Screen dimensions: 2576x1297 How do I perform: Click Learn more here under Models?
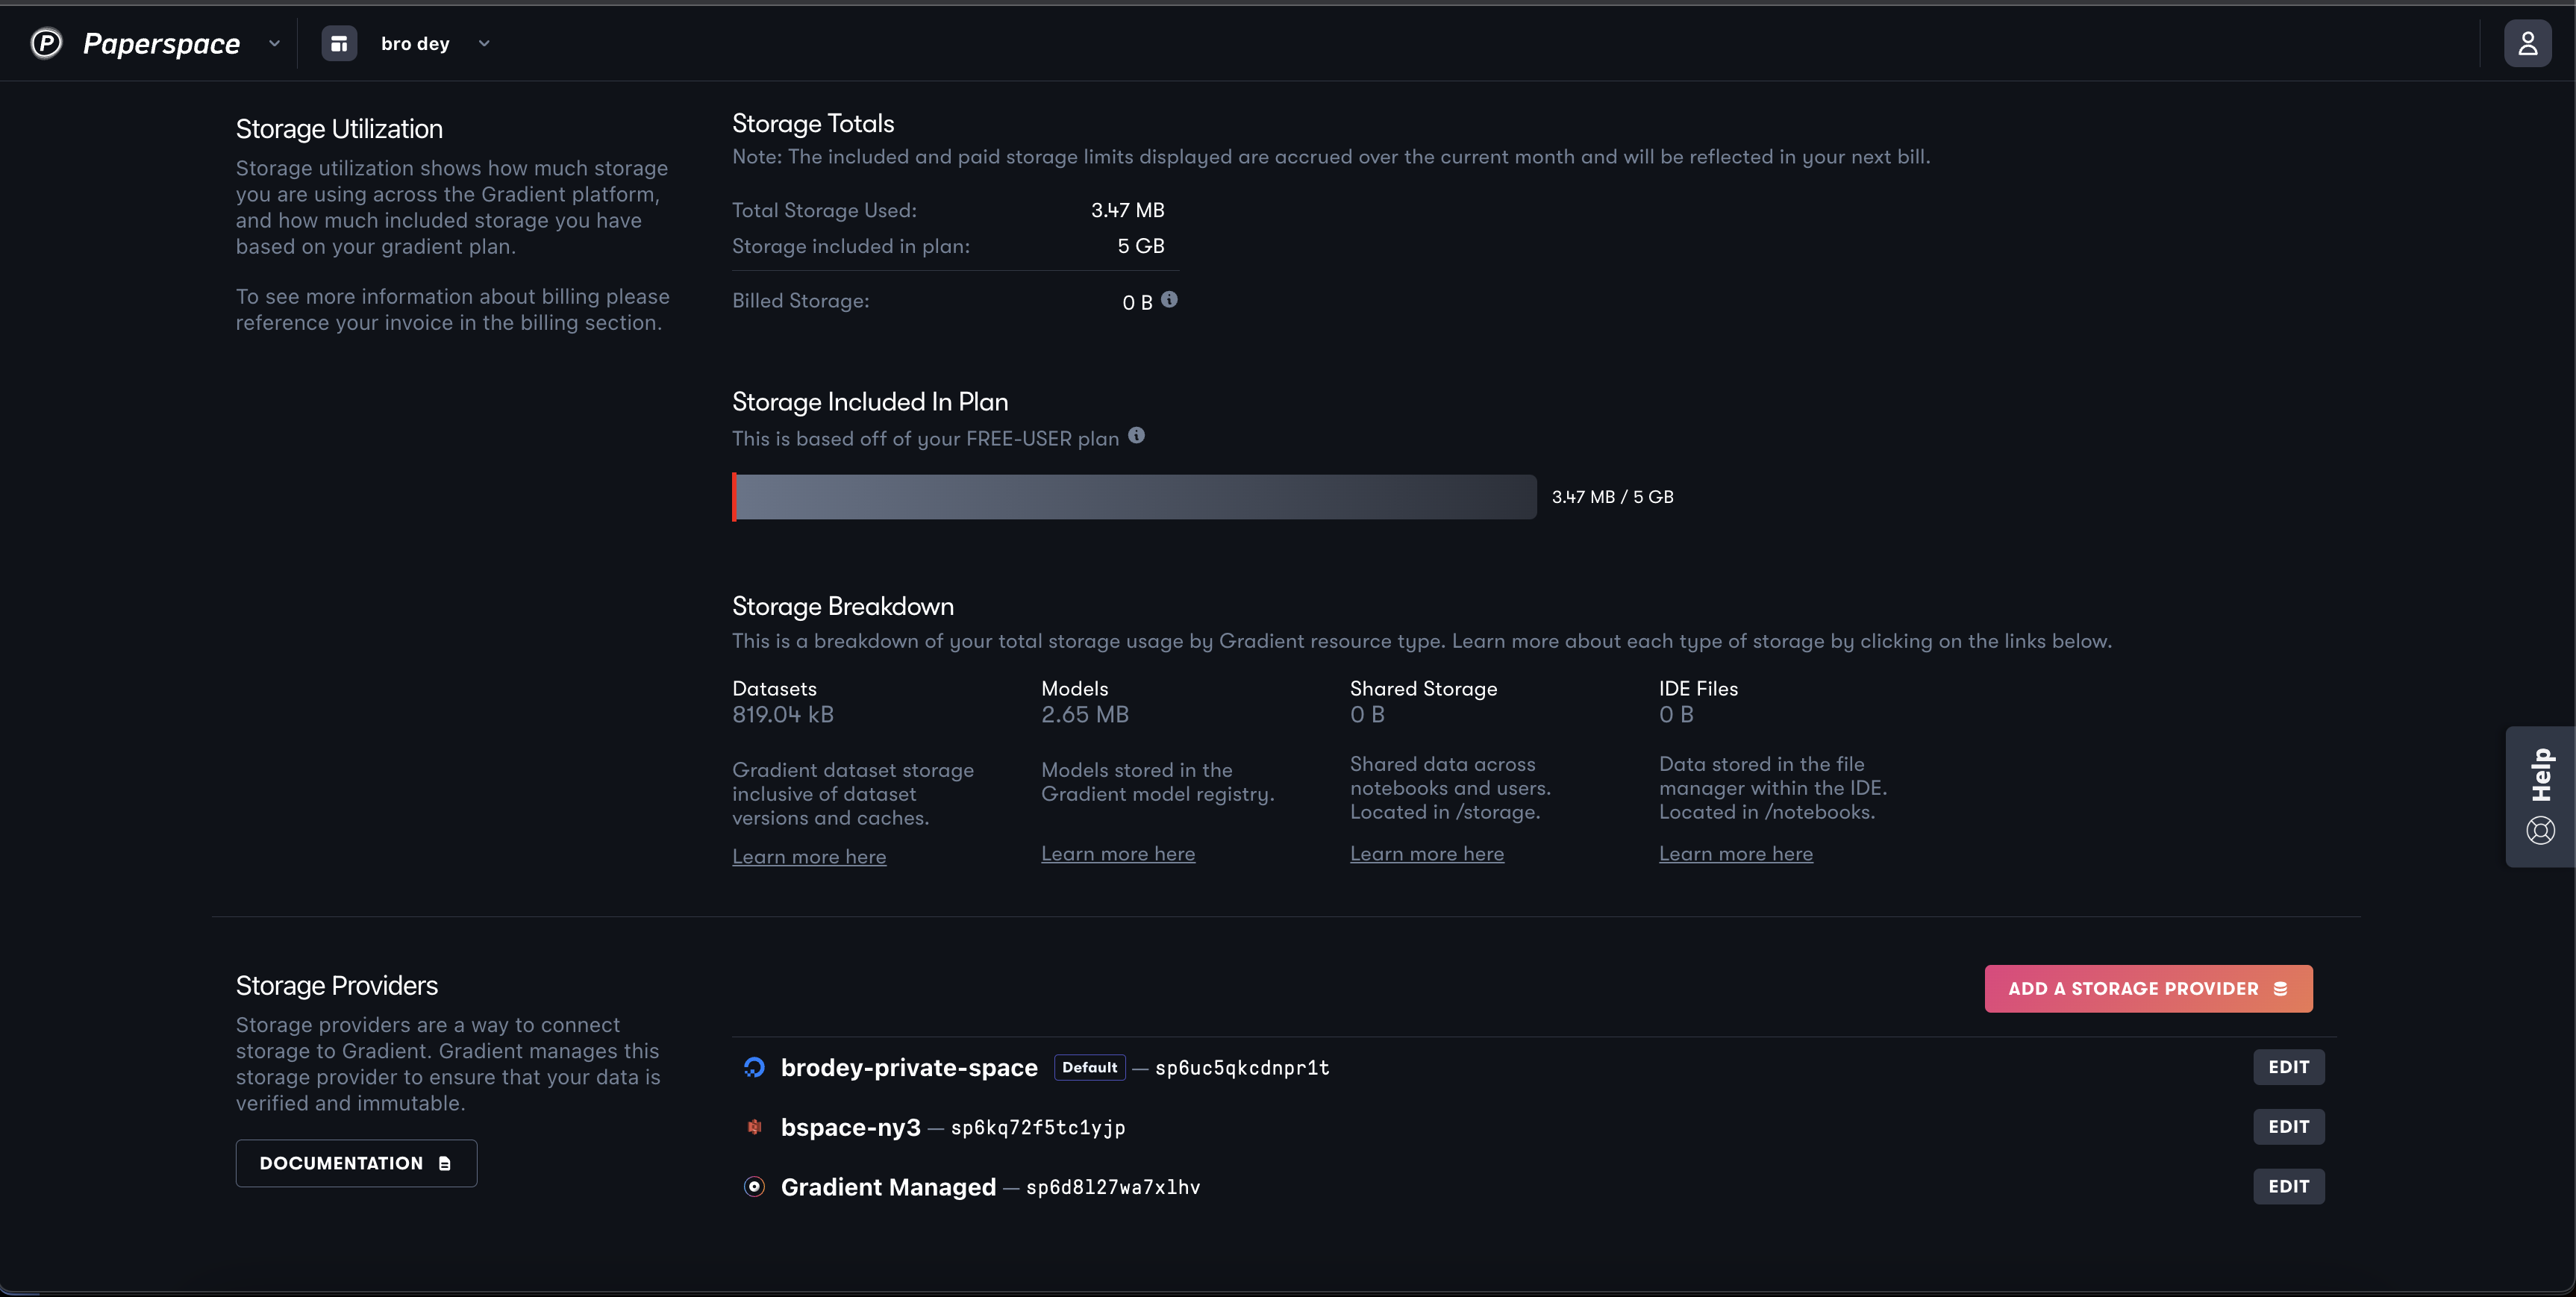click(x=1119, y=855)
